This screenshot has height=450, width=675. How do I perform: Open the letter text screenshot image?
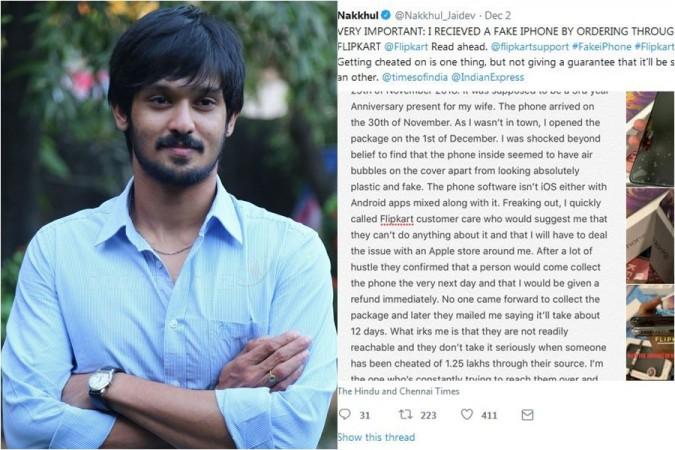coord(481,236)
